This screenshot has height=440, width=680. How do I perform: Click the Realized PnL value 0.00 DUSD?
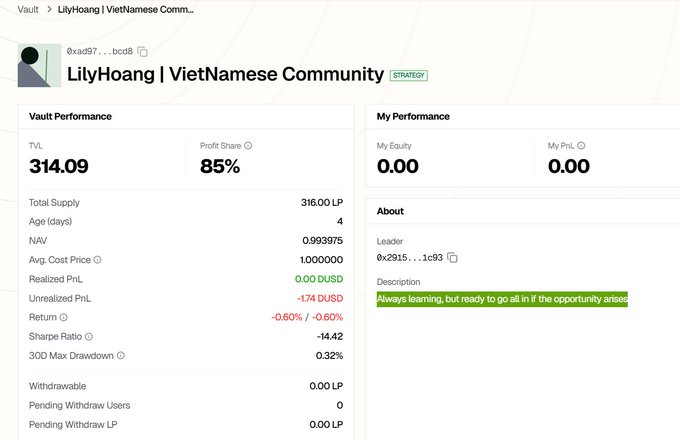319,279
